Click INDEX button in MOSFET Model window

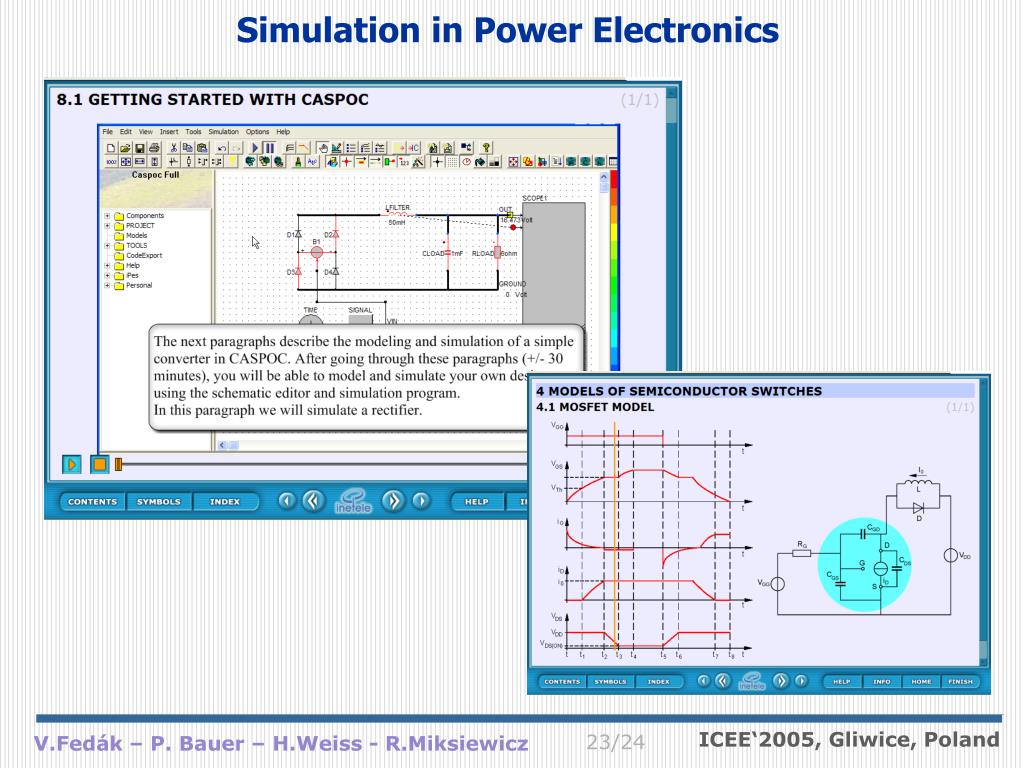click(658, 681)
